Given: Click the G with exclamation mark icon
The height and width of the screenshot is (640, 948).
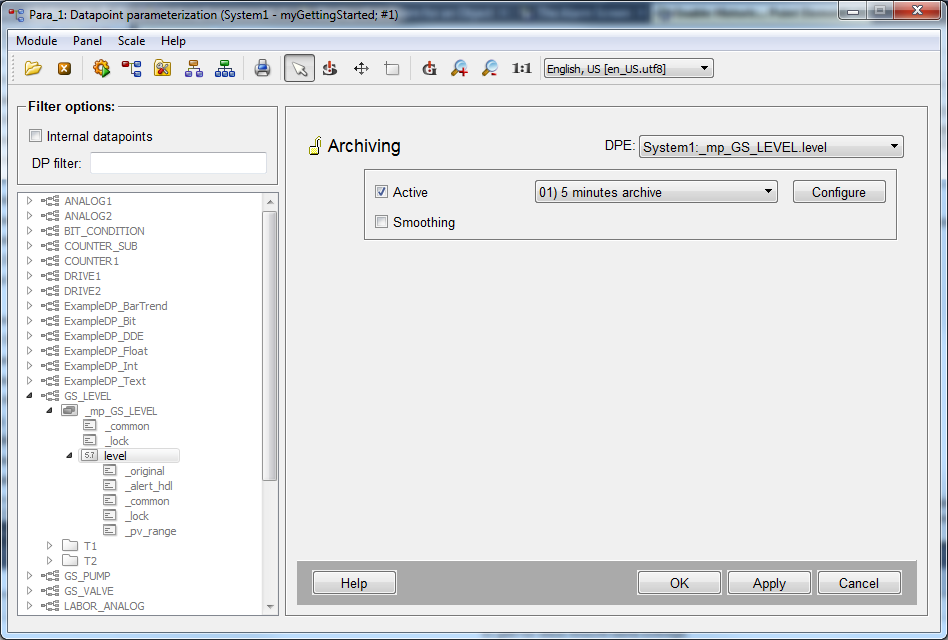Looking at the screenshot, I should click(429, 68).
